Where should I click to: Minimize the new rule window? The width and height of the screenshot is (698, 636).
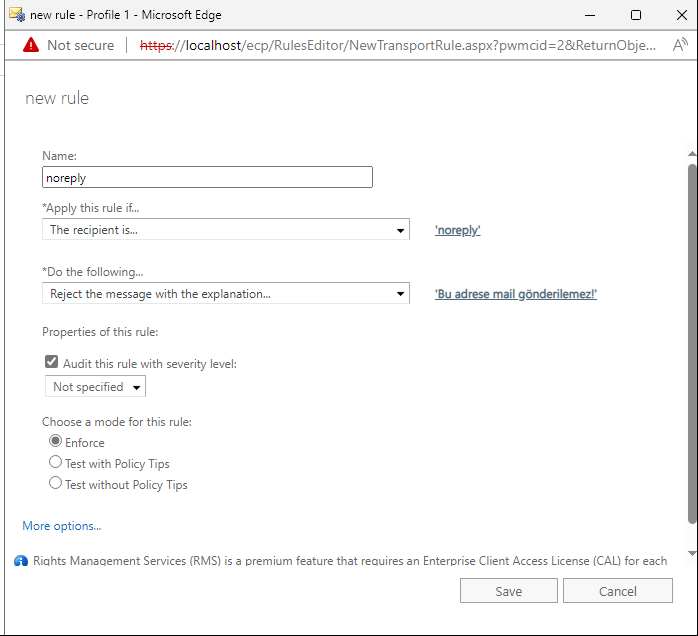point(589,15)
